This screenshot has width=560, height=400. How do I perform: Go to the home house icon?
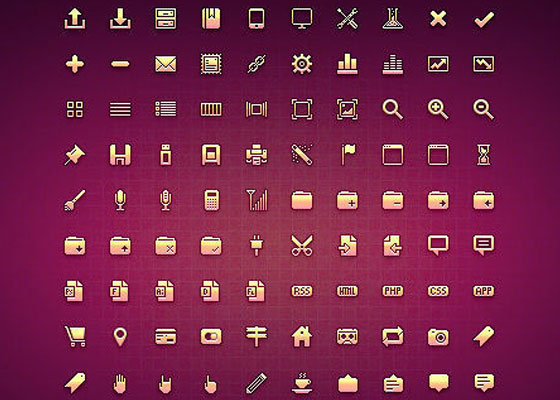pyautogui.click(x=302, y=336)
